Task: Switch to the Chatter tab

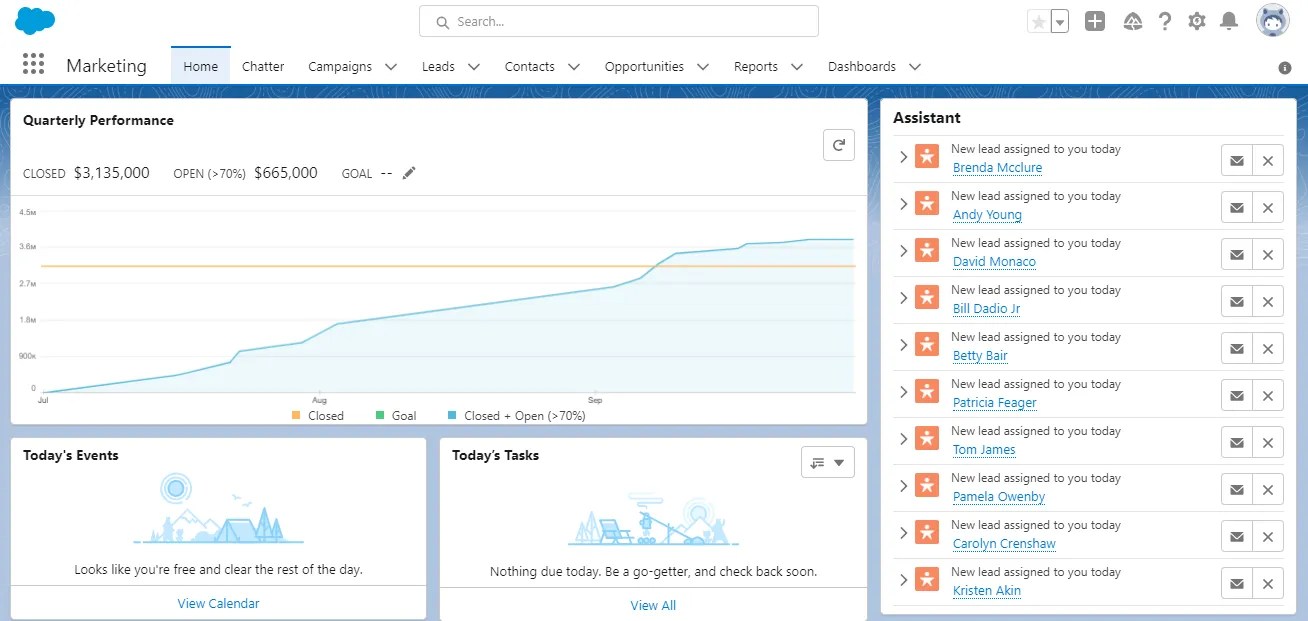Action: (263, 66)
